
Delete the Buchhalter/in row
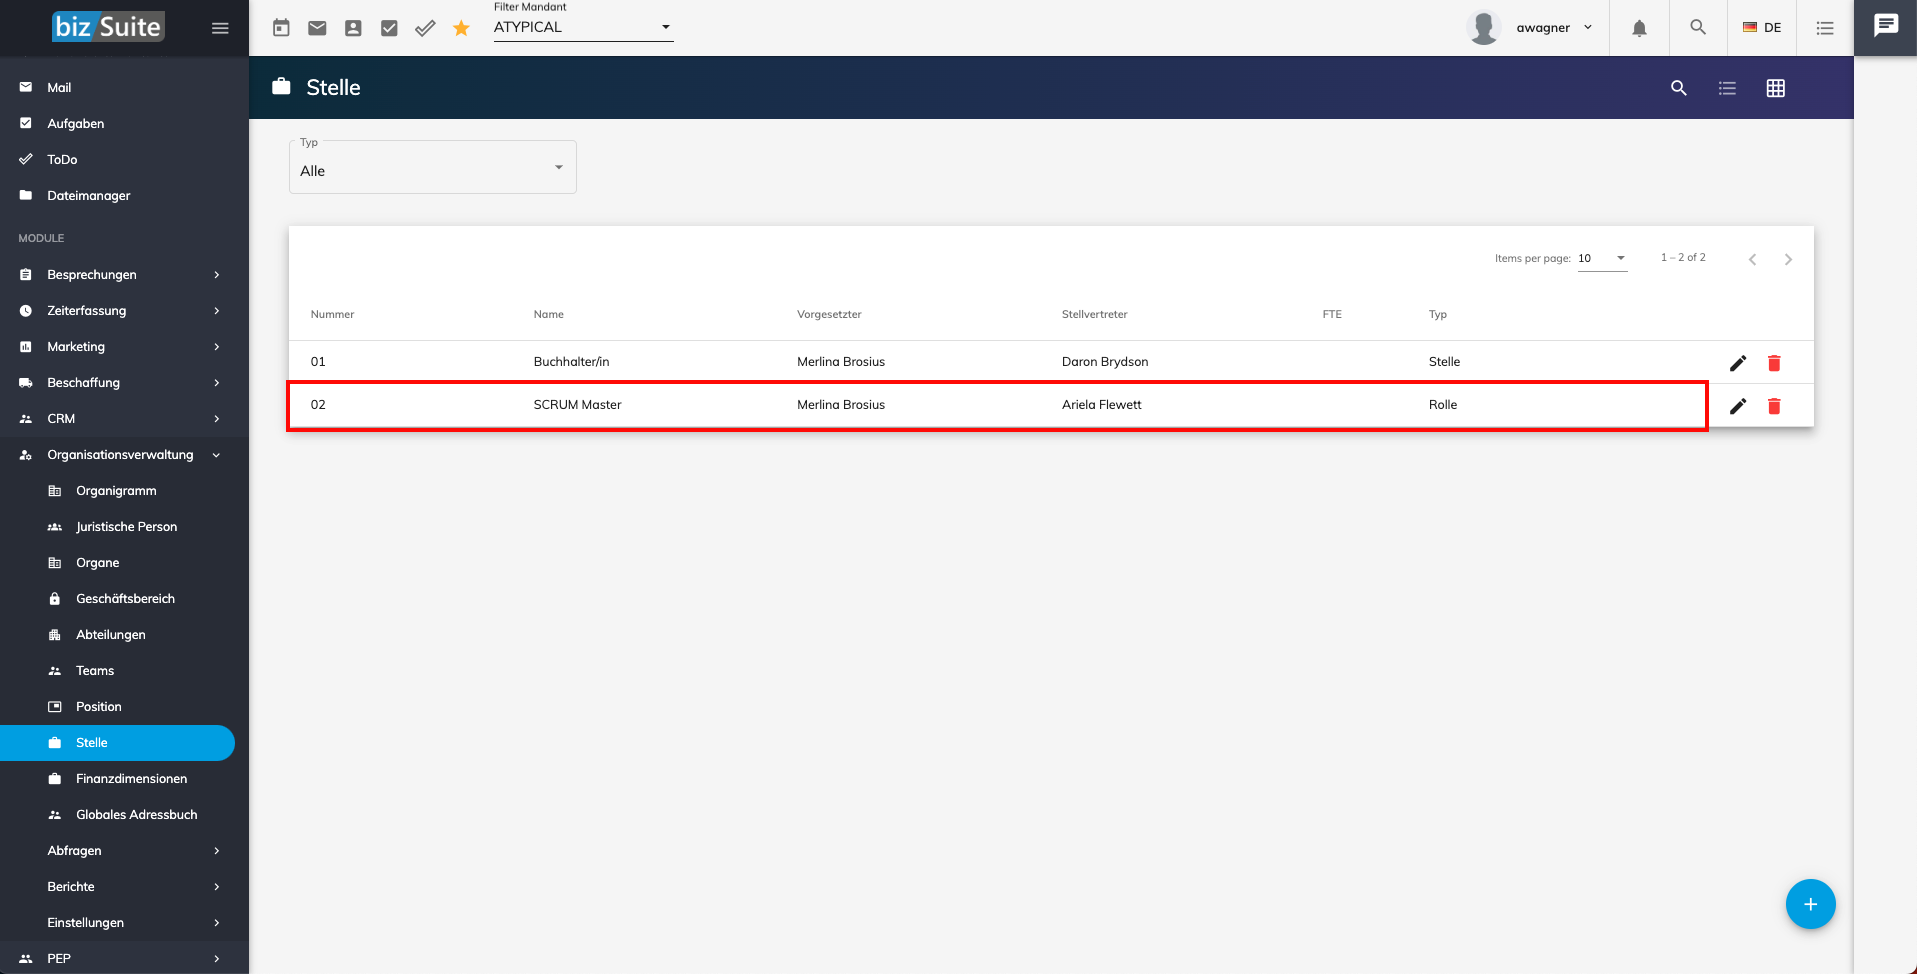(1774, 363)
